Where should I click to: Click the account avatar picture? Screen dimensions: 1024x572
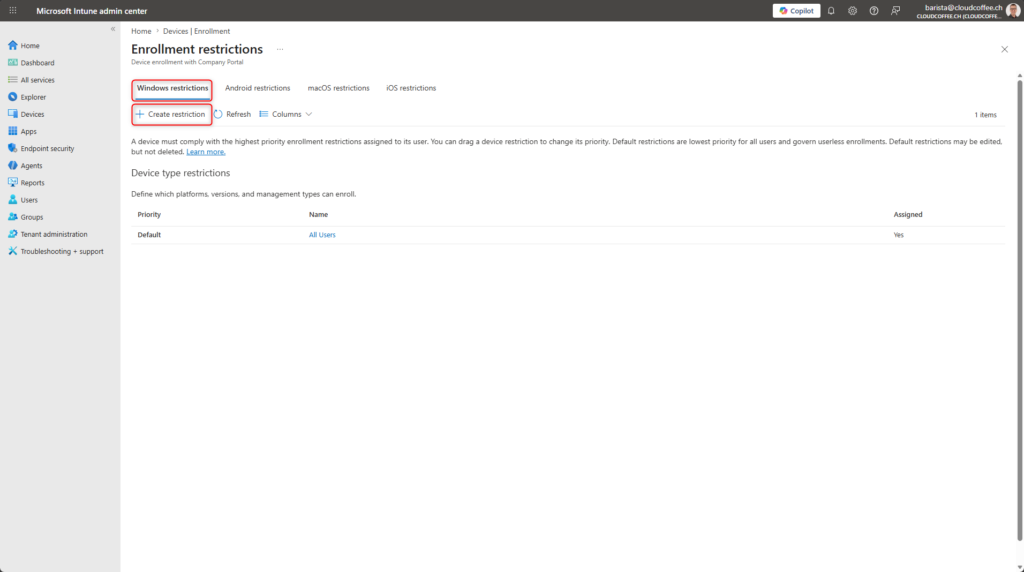point(1013,10)
